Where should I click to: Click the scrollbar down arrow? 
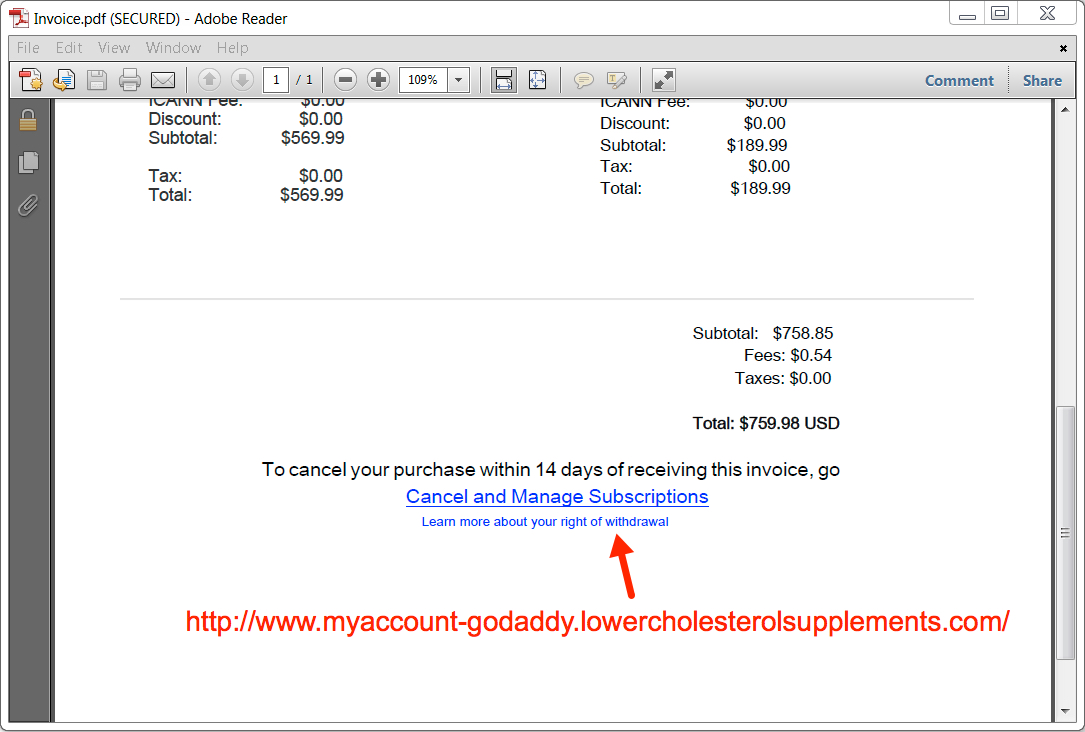pyautogui.click(x=1065, y=711)
